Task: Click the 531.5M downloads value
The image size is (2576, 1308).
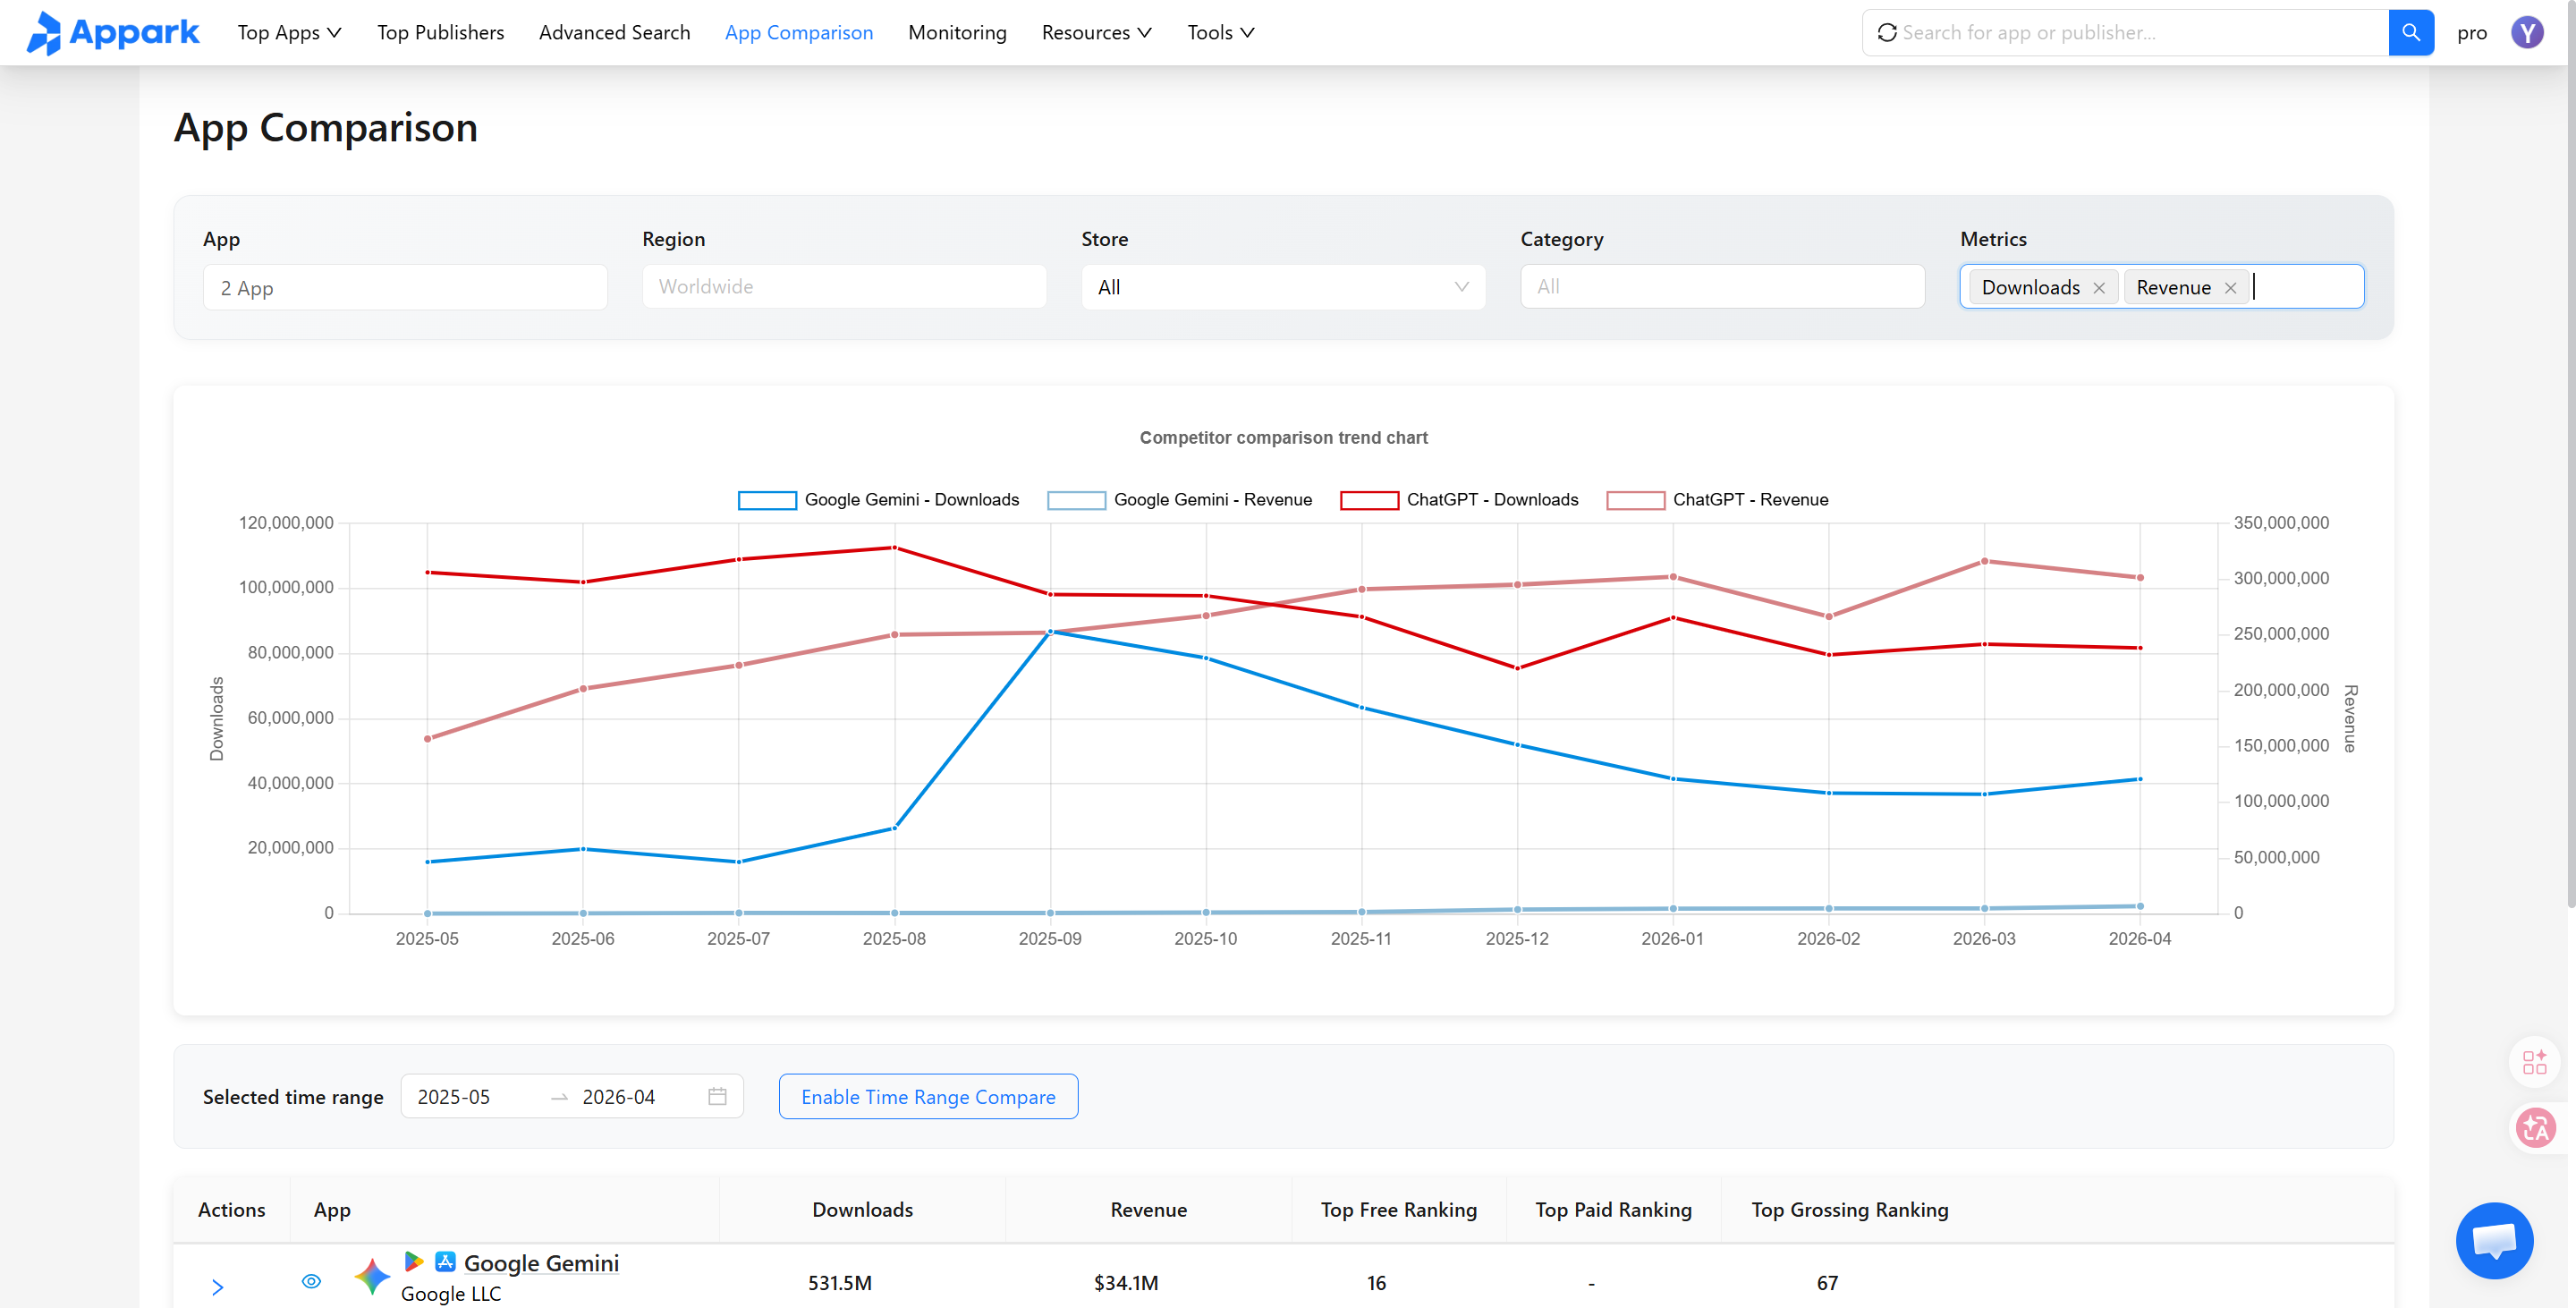Action: 840,1282
